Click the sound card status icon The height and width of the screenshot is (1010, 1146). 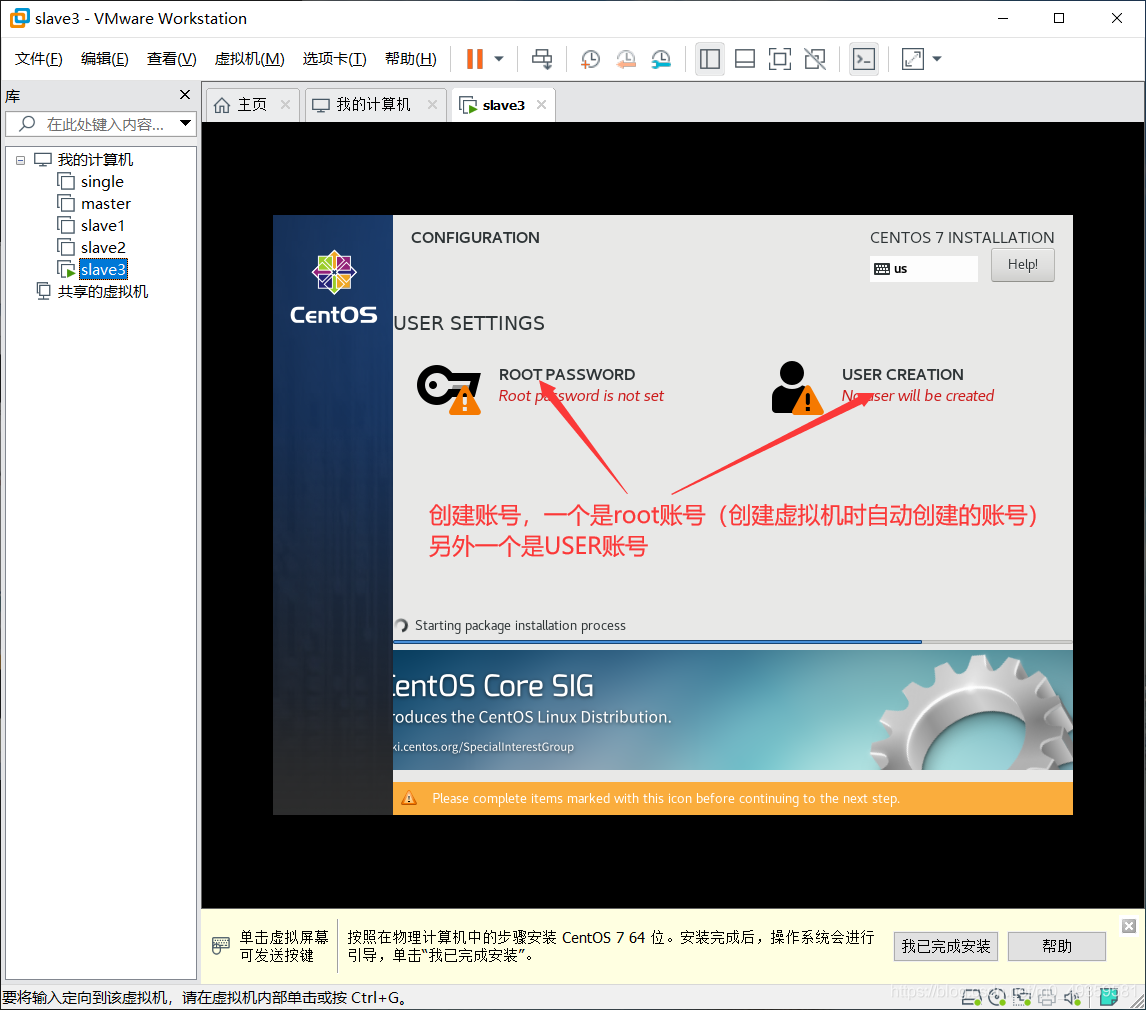(1072, 997)
